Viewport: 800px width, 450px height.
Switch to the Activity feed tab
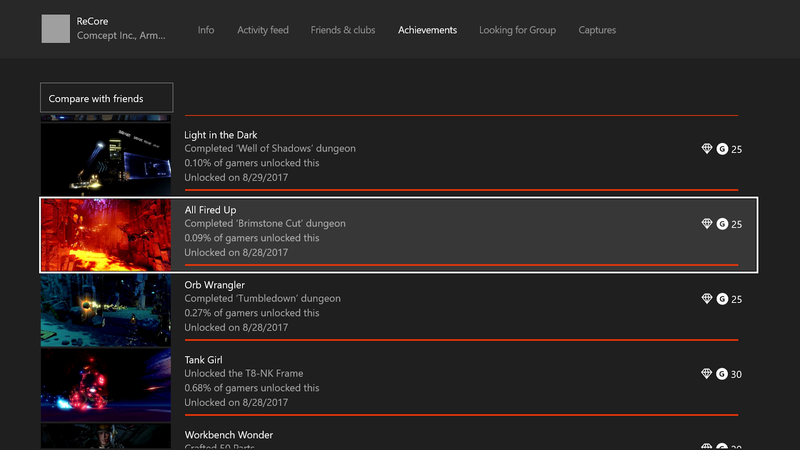[263, 30]
